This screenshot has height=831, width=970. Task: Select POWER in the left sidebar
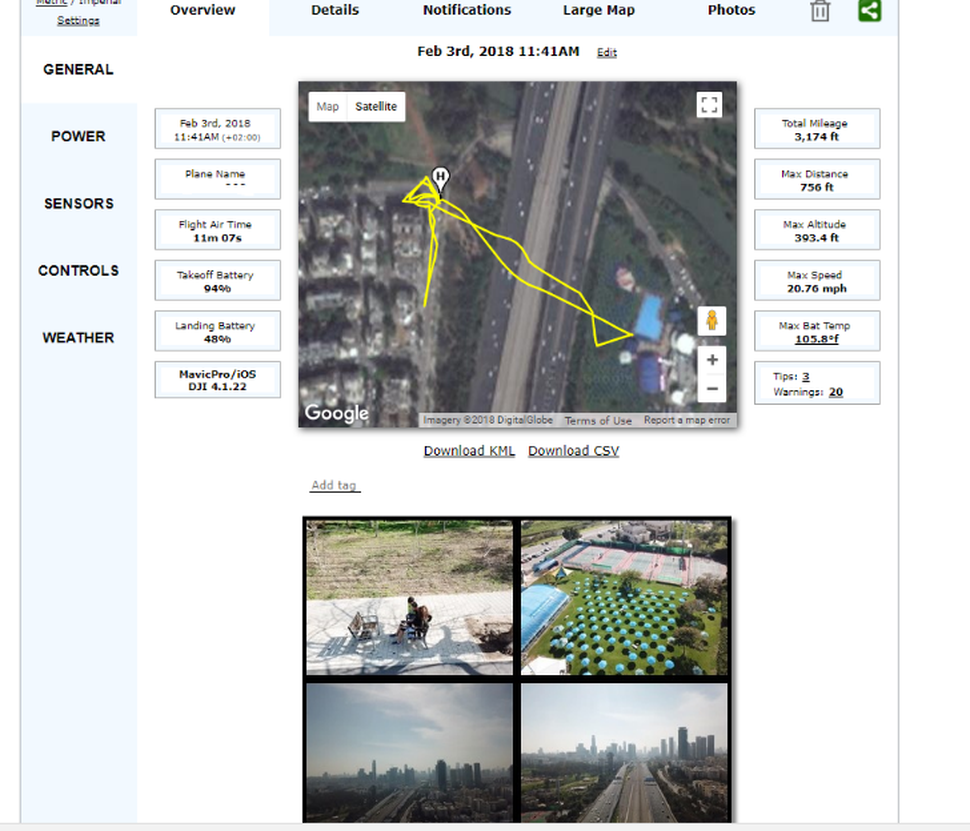pyautogui.click(x=78, y=136)
